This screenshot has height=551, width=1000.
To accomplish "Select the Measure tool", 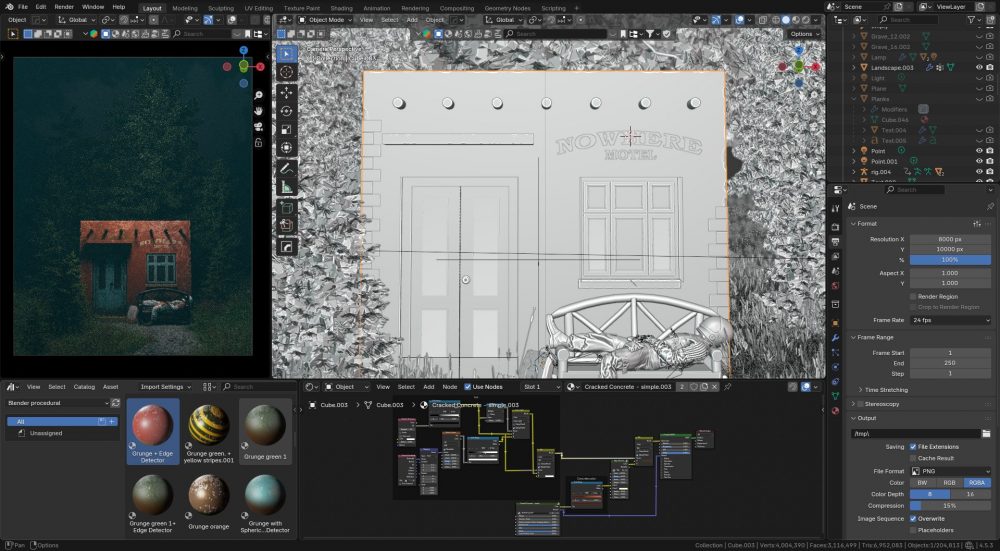I will [x=286, y=187].
